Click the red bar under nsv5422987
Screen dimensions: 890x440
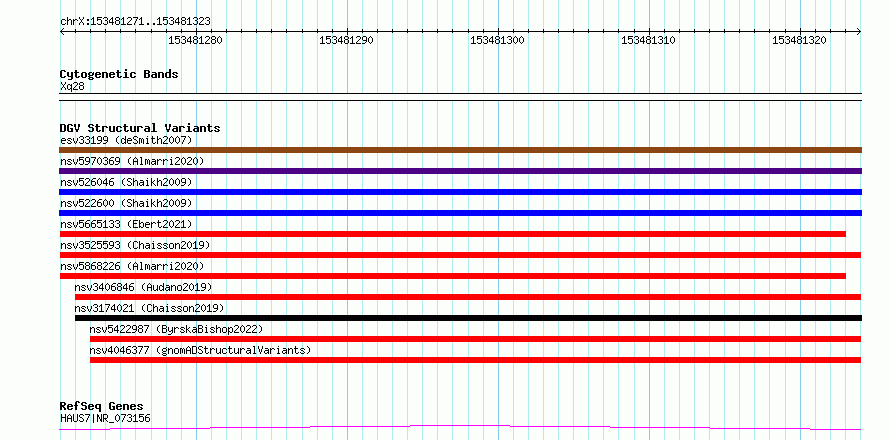[476, 339]
